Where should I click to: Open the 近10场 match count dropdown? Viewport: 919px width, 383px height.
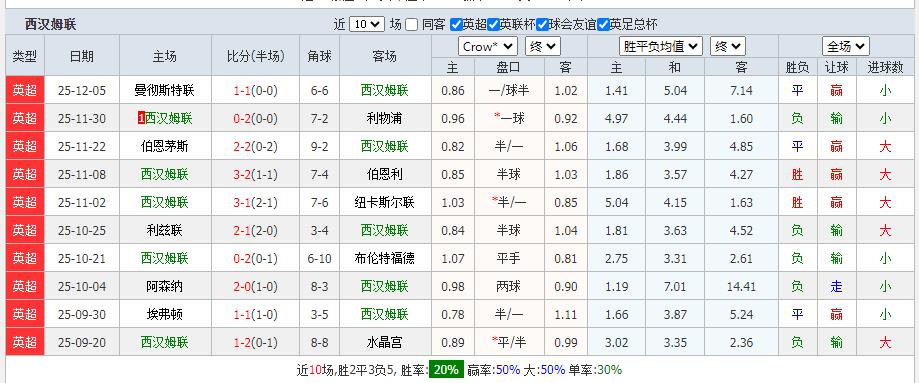click(x=367, y=25)
